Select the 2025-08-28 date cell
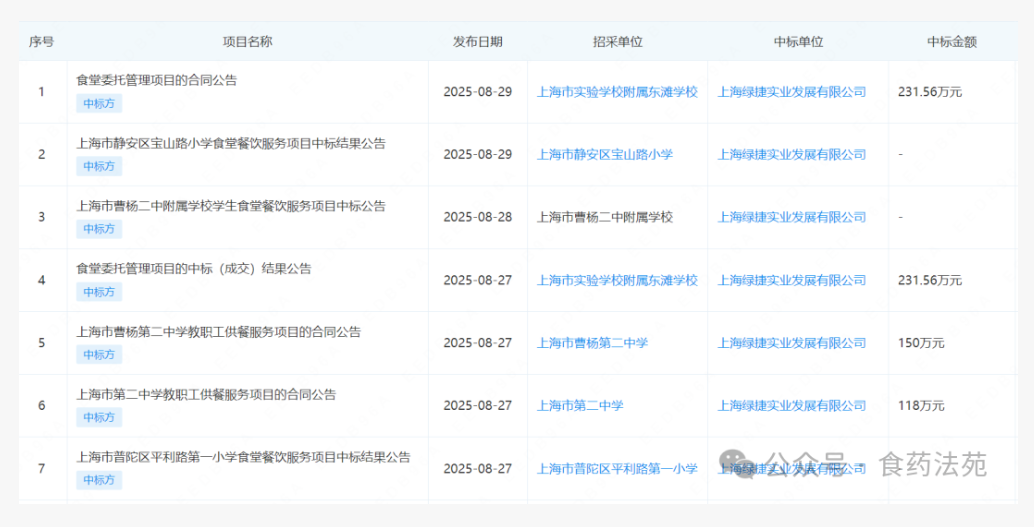 click(x=477, y=217)
